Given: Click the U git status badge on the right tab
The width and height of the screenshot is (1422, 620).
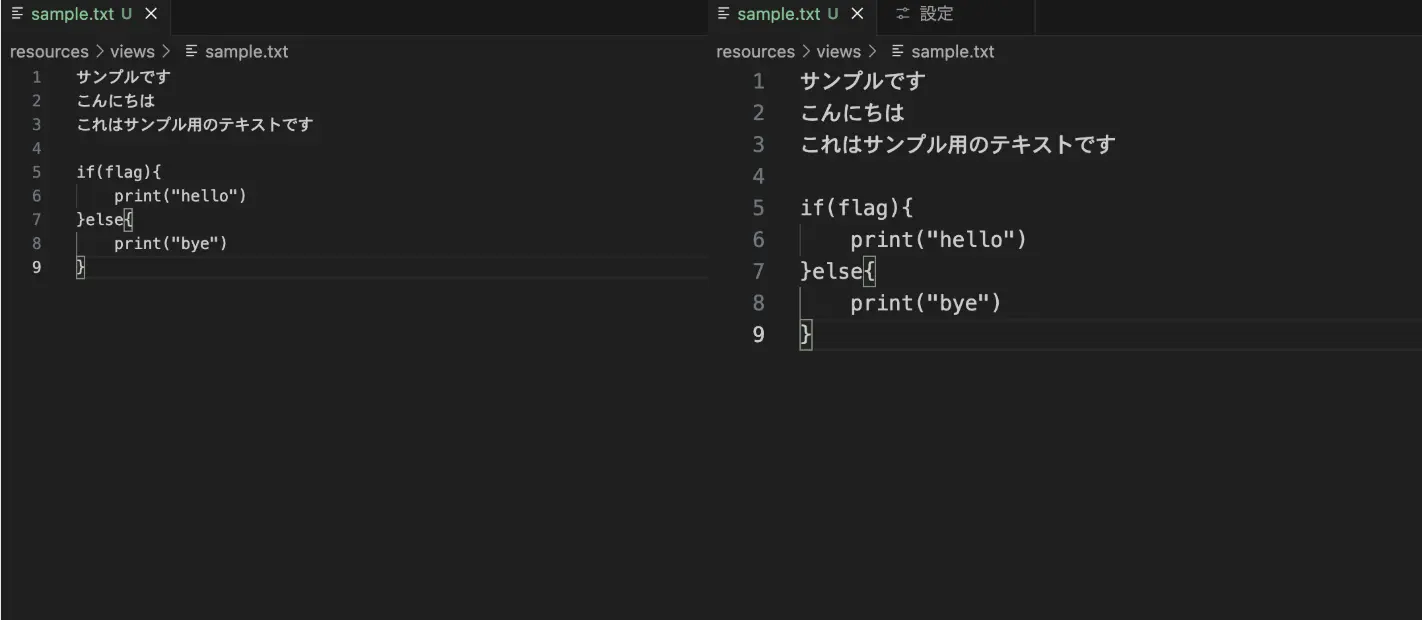Looking at the screenshot, I should 832,14.
